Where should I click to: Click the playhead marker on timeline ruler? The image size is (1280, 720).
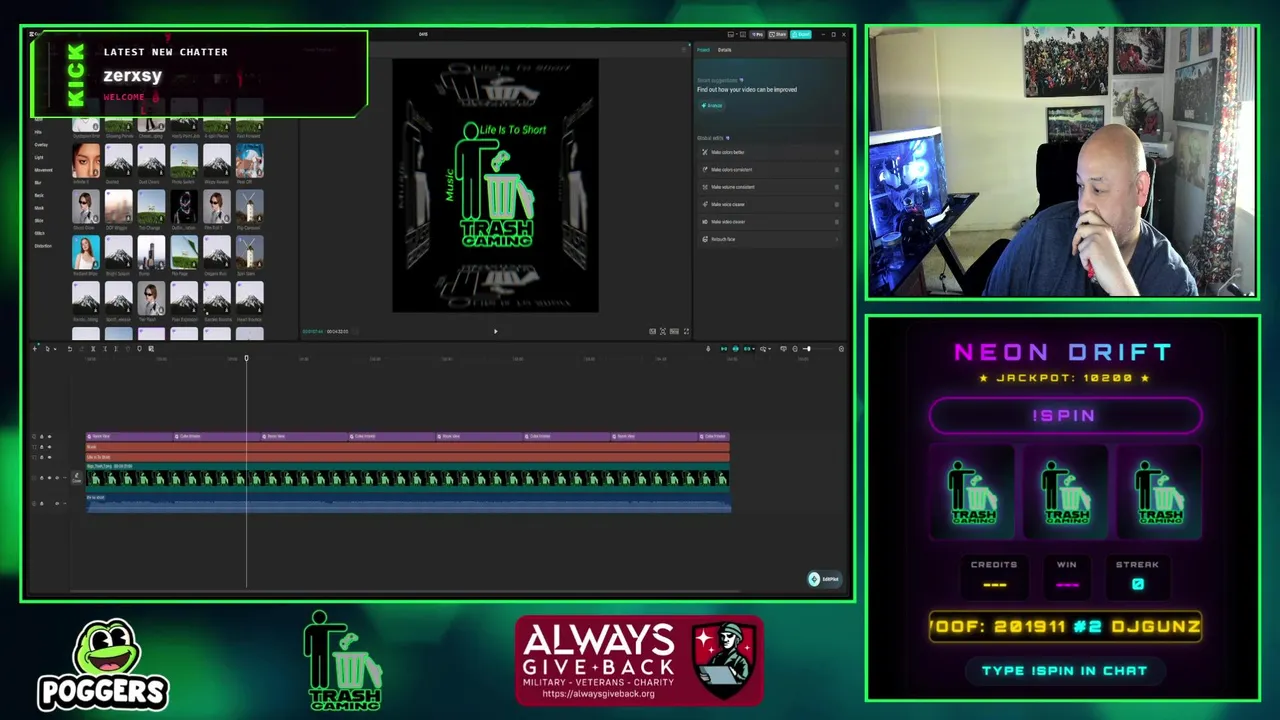[x=246, y=358]
